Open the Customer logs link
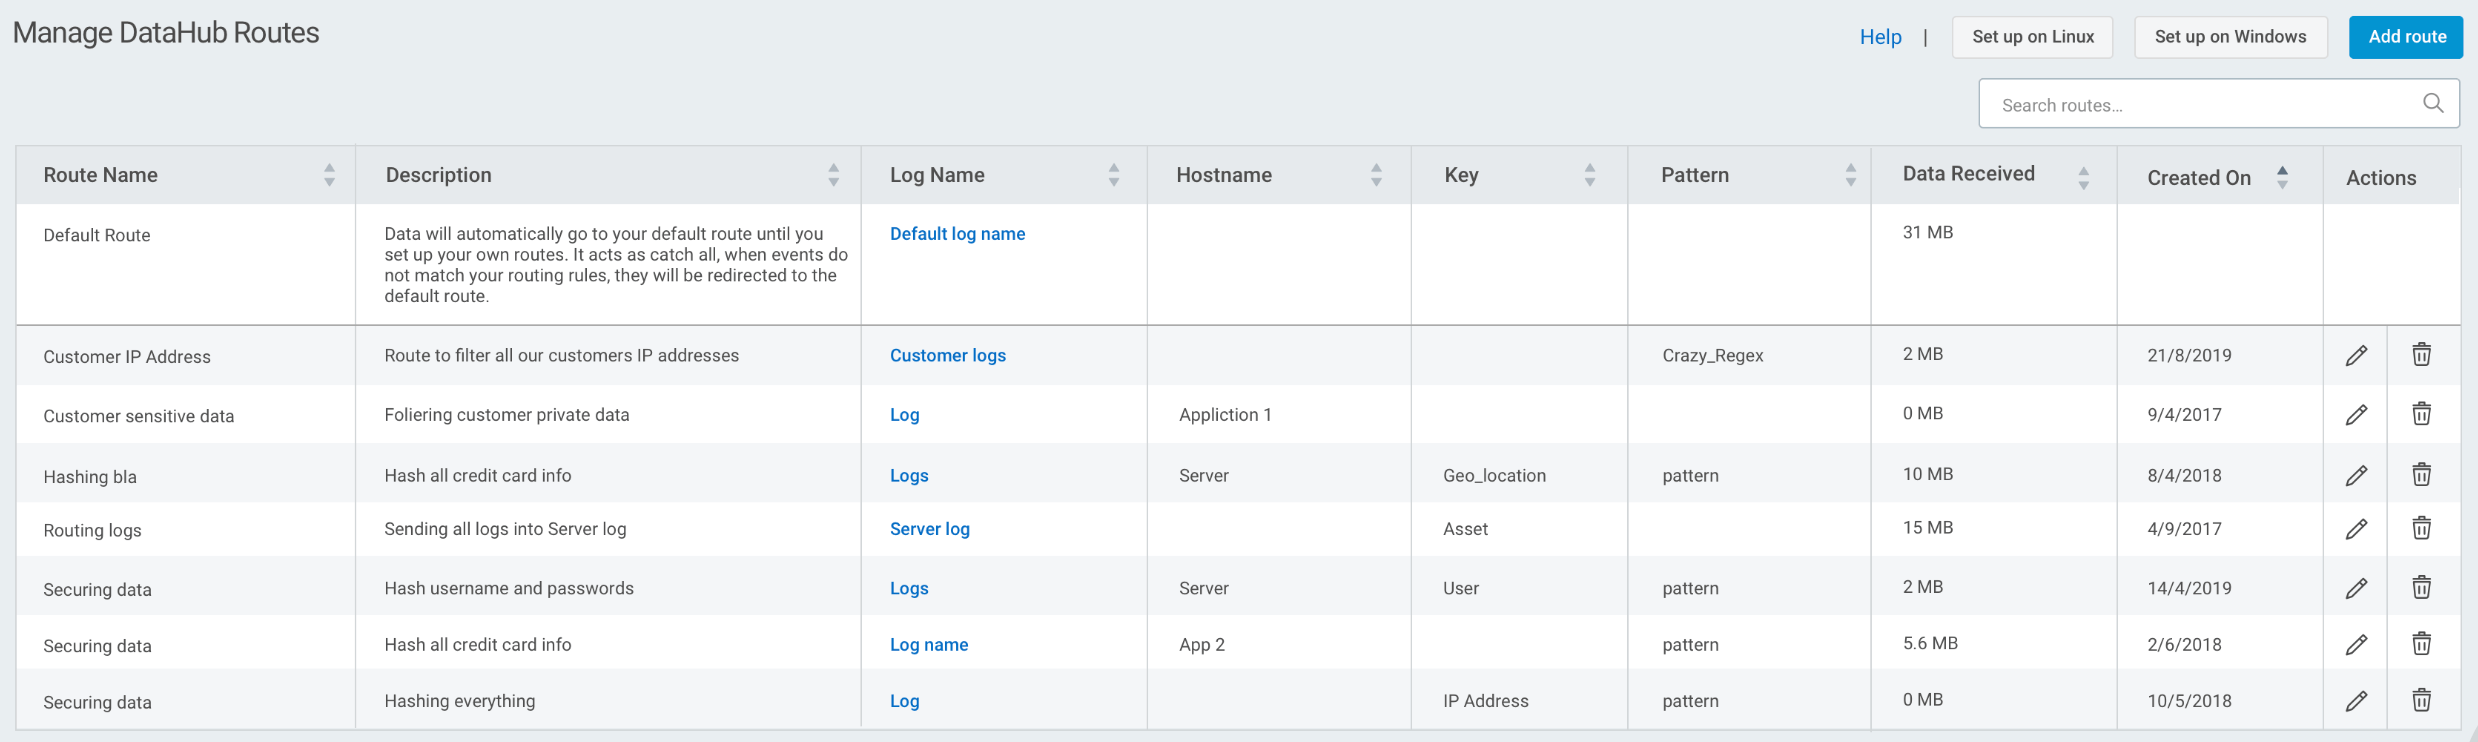The height and width of the screenshot is (742, 2478). [947, 356]
